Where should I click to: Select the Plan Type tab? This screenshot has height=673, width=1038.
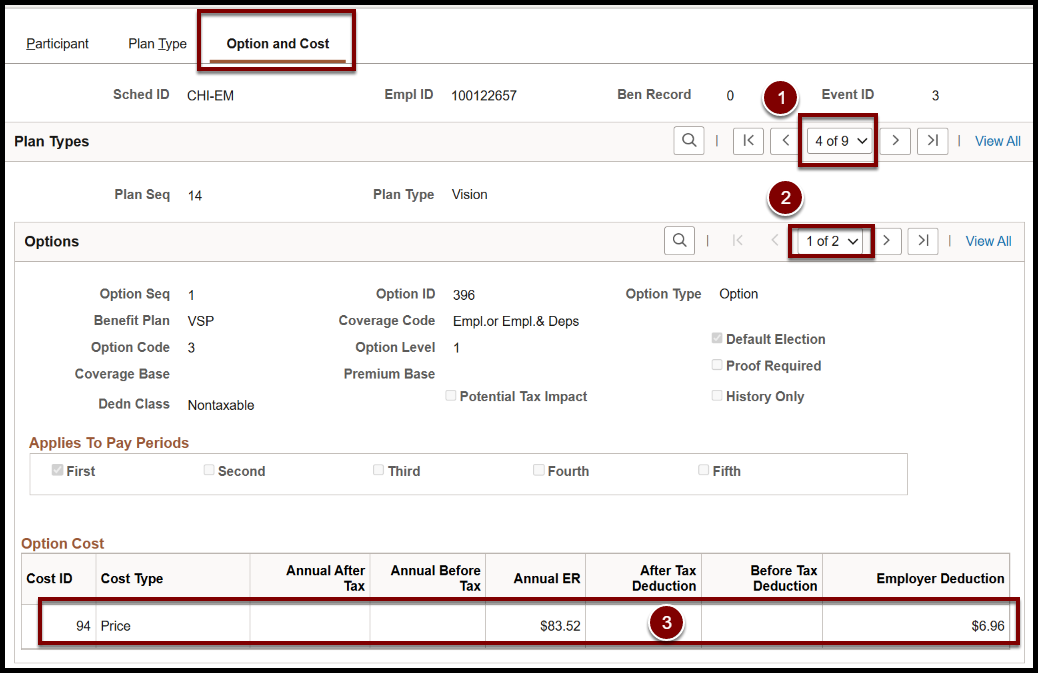pos(157,43)
